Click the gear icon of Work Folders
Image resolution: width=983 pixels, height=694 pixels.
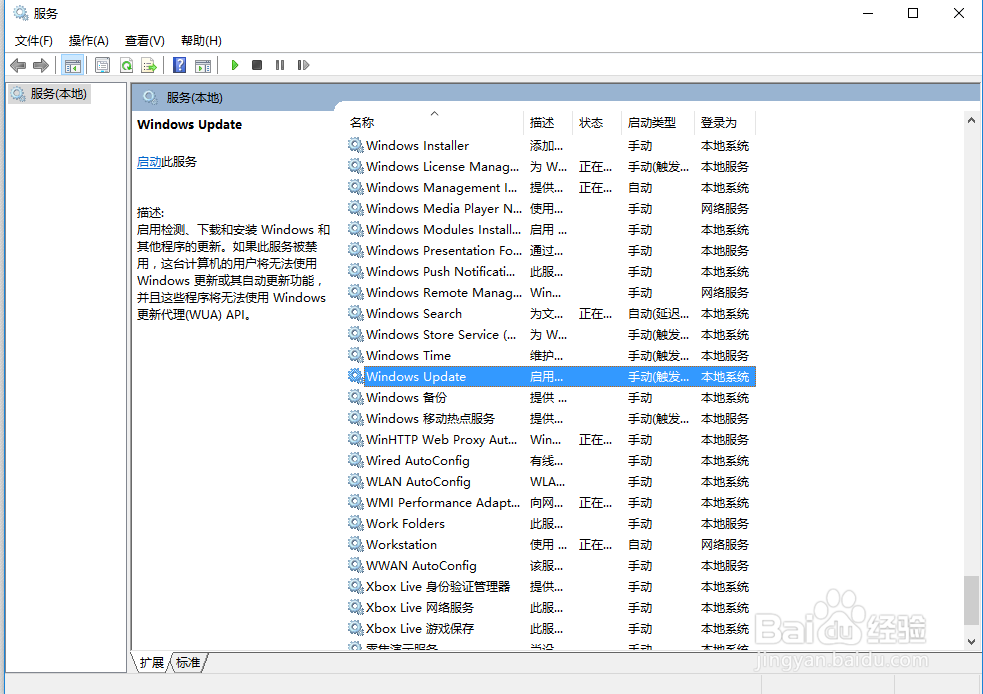coord(355,523)
